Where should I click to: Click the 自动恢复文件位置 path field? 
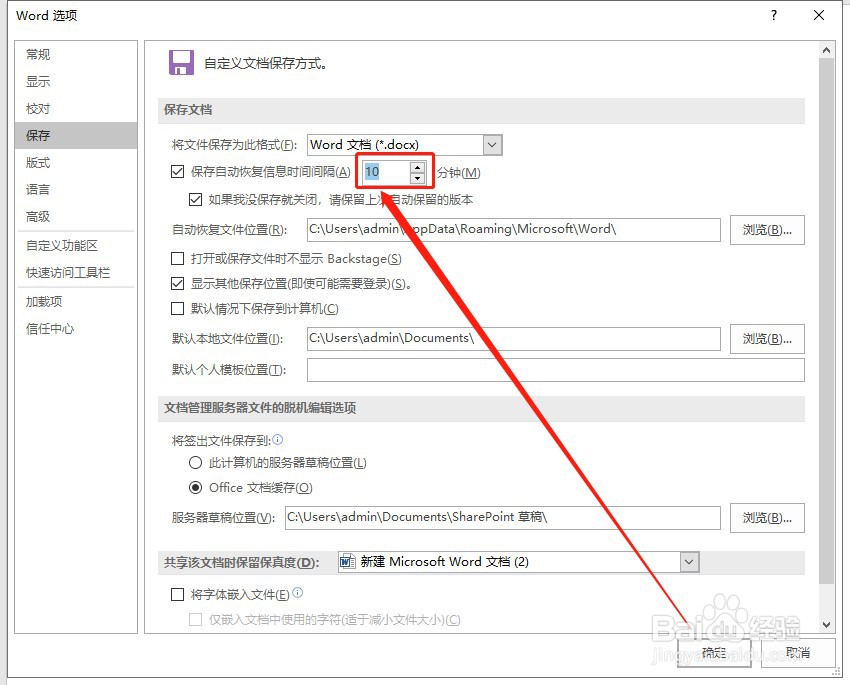[513, 229]
